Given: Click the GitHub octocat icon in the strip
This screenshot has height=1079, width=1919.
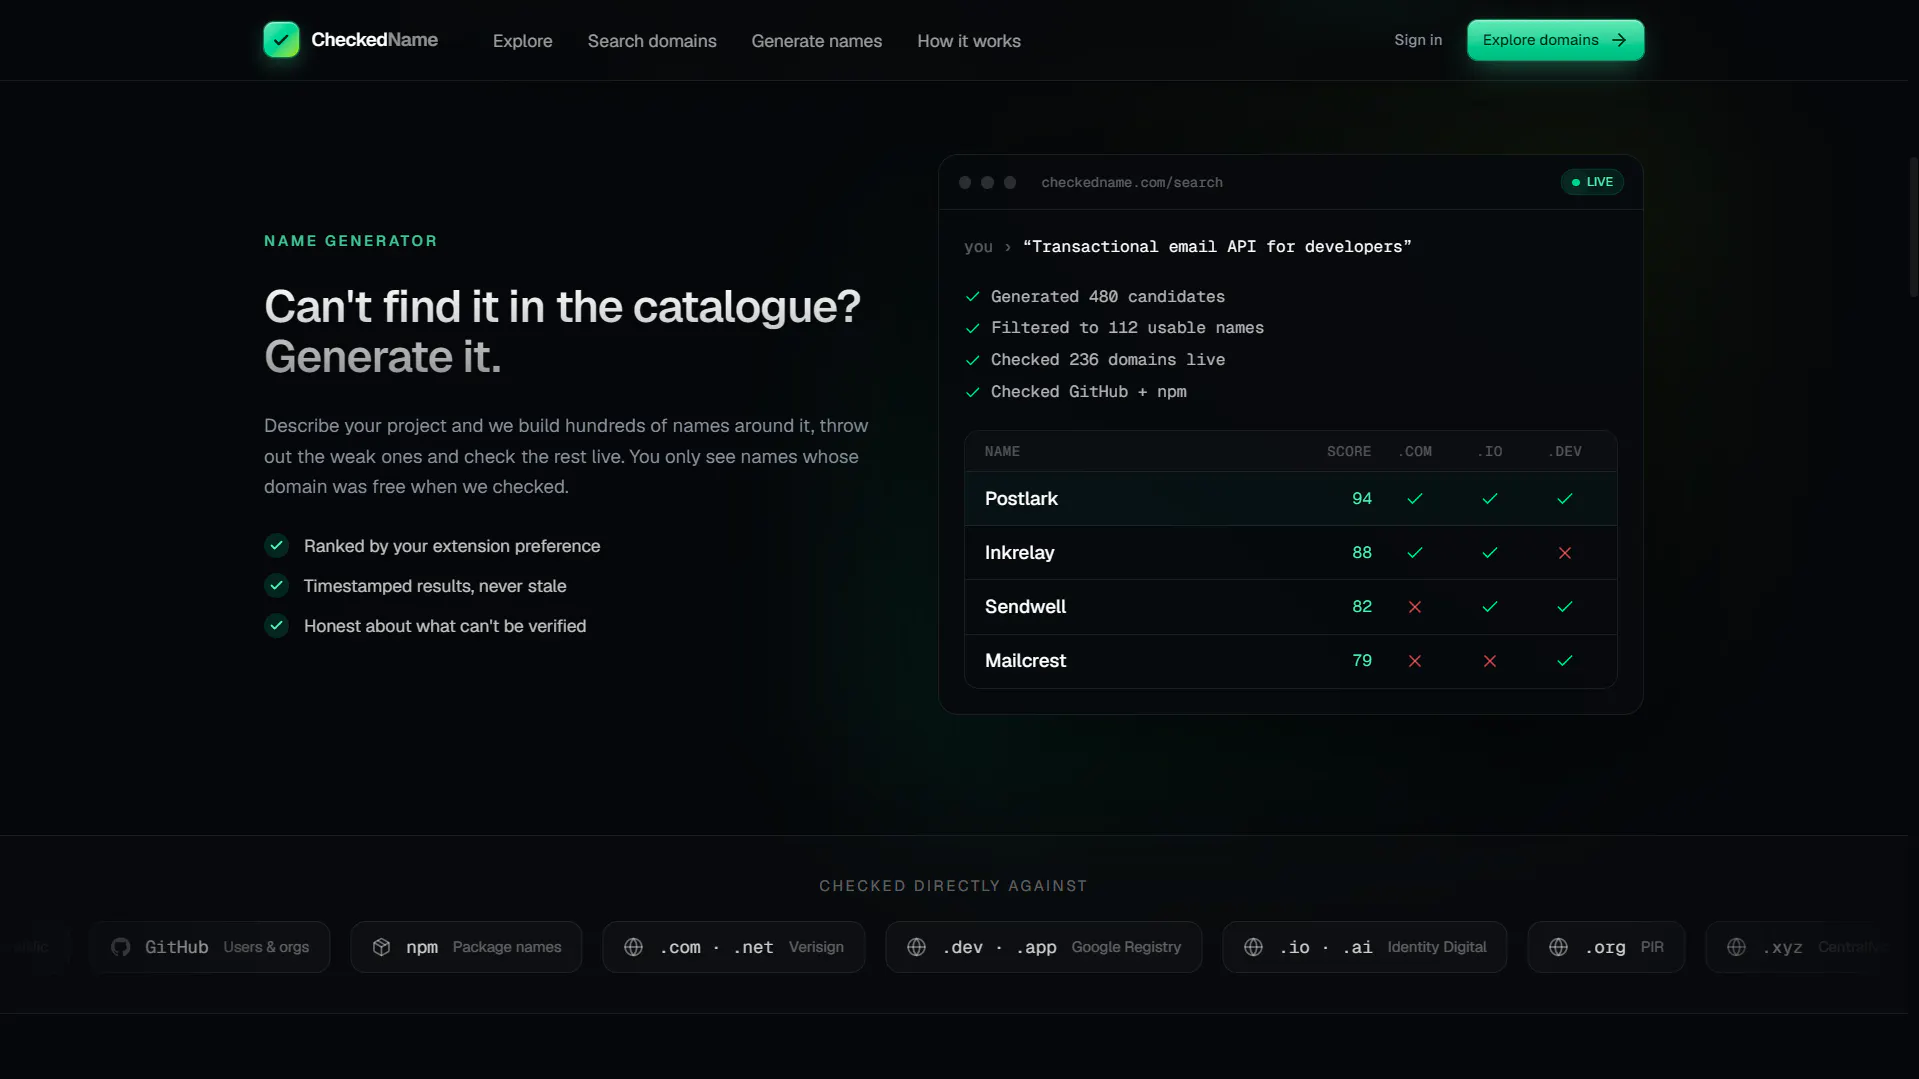Looking at the screenshot, I should click(x=120, y=946).
